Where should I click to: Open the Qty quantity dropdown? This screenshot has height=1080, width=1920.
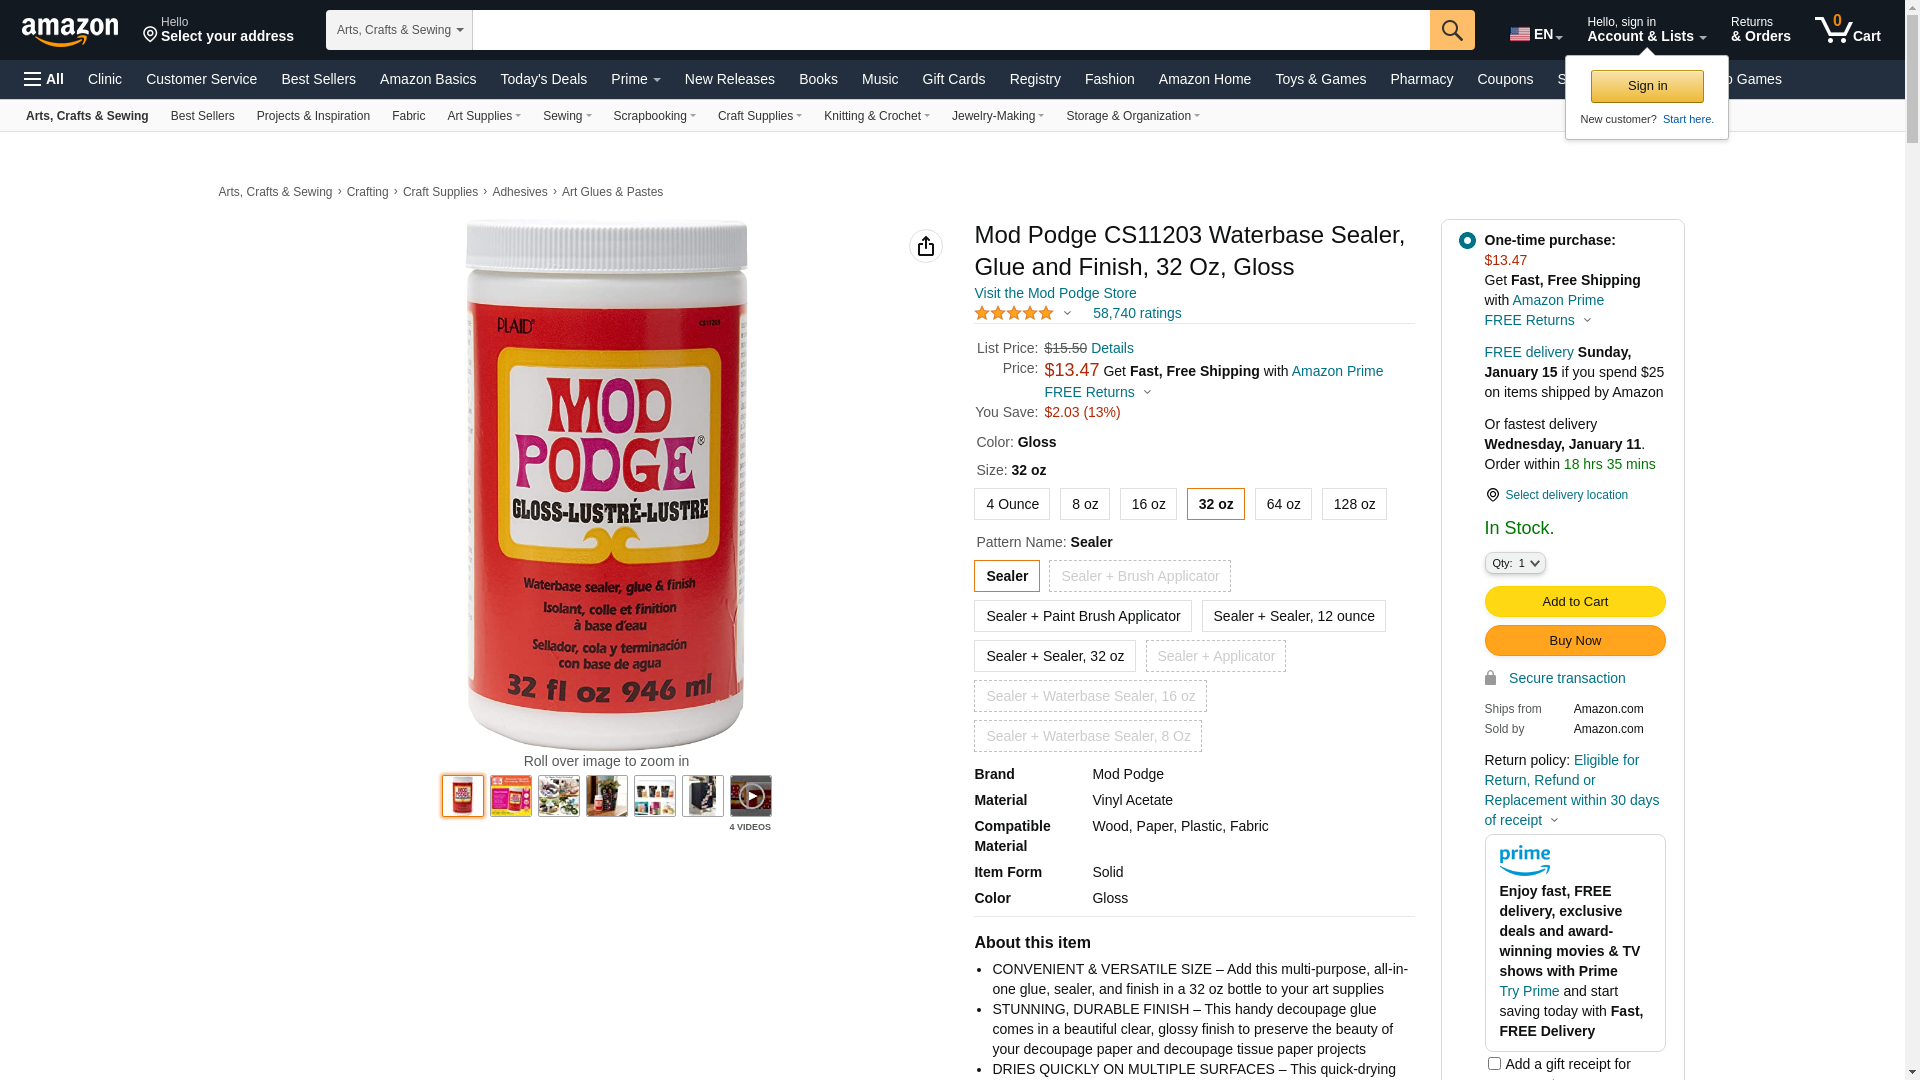point(1515,563)
